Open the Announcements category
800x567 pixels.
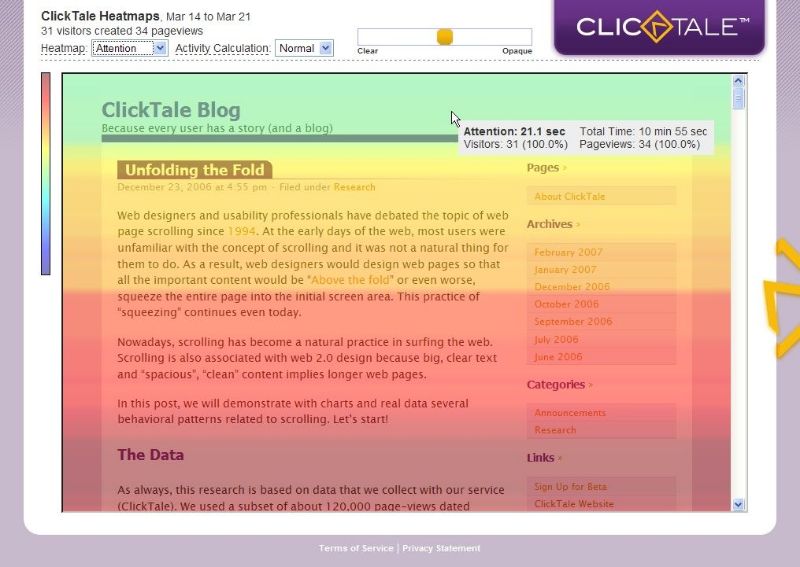[570, 413]
